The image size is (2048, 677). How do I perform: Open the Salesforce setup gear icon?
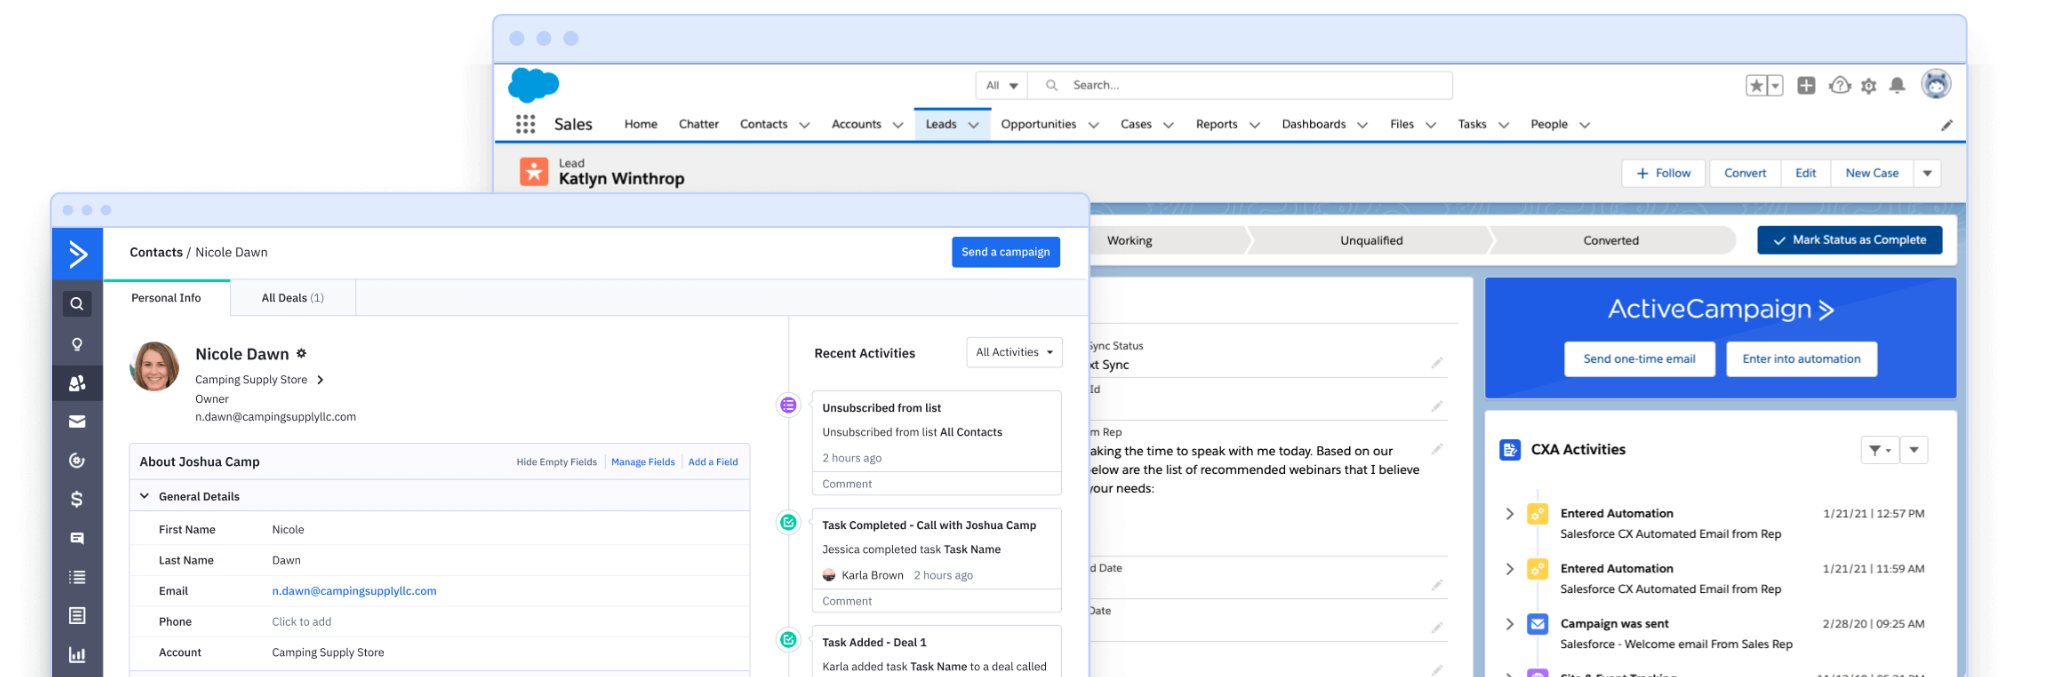pyautogui.click(x=1868, y=86)
